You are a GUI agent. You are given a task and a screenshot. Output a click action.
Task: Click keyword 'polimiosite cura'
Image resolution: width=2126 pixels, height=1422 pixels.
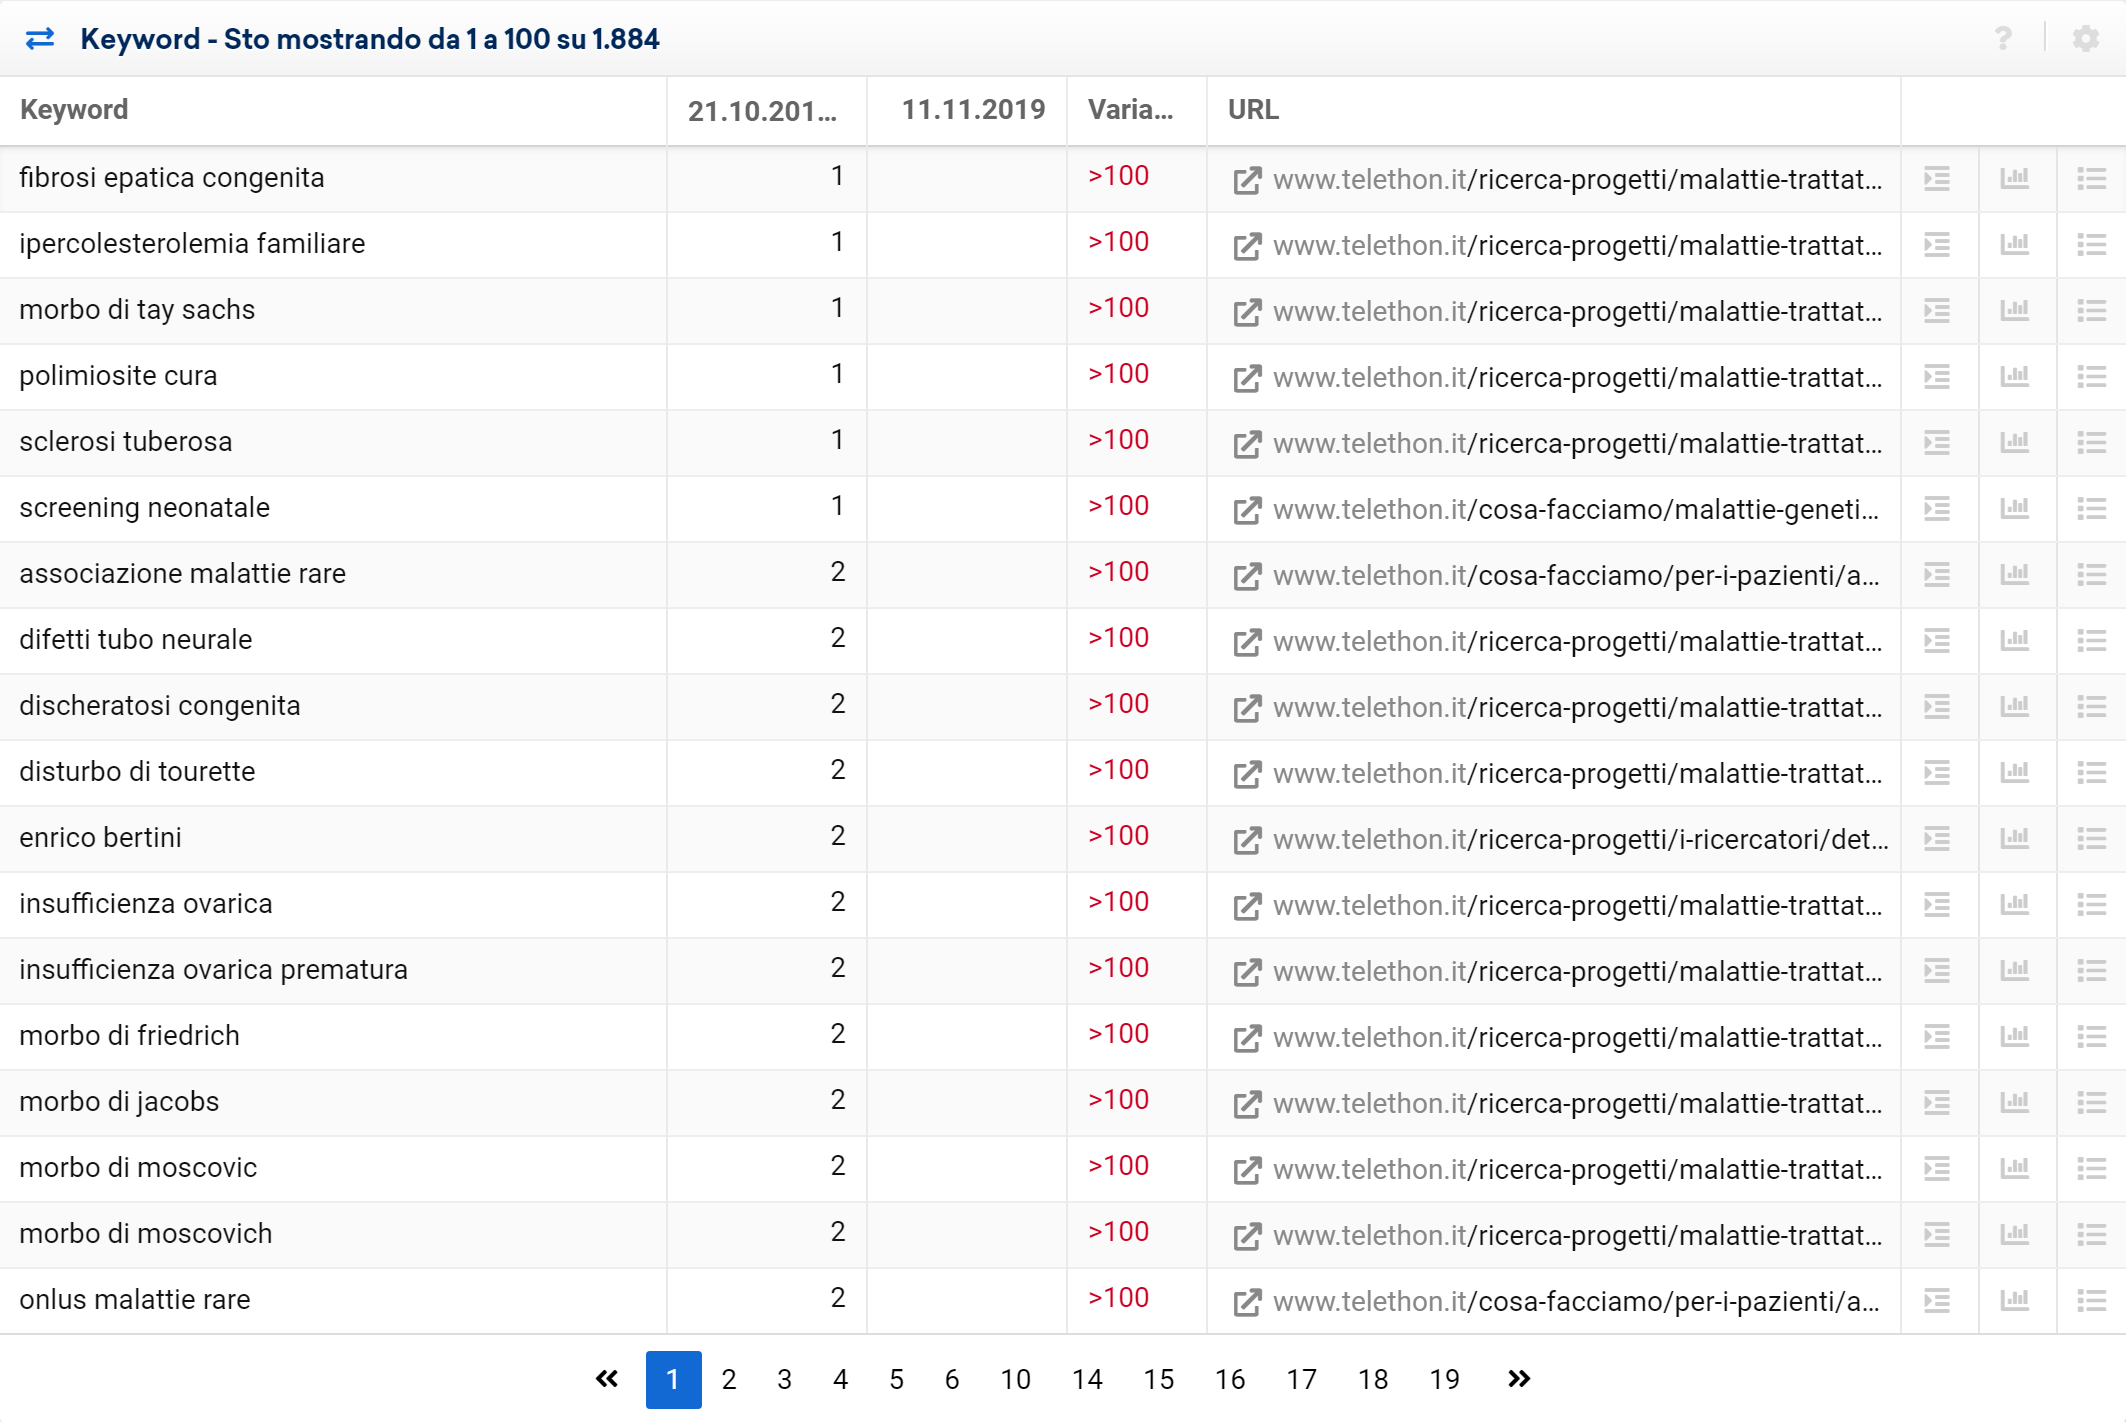coord(118,376)
